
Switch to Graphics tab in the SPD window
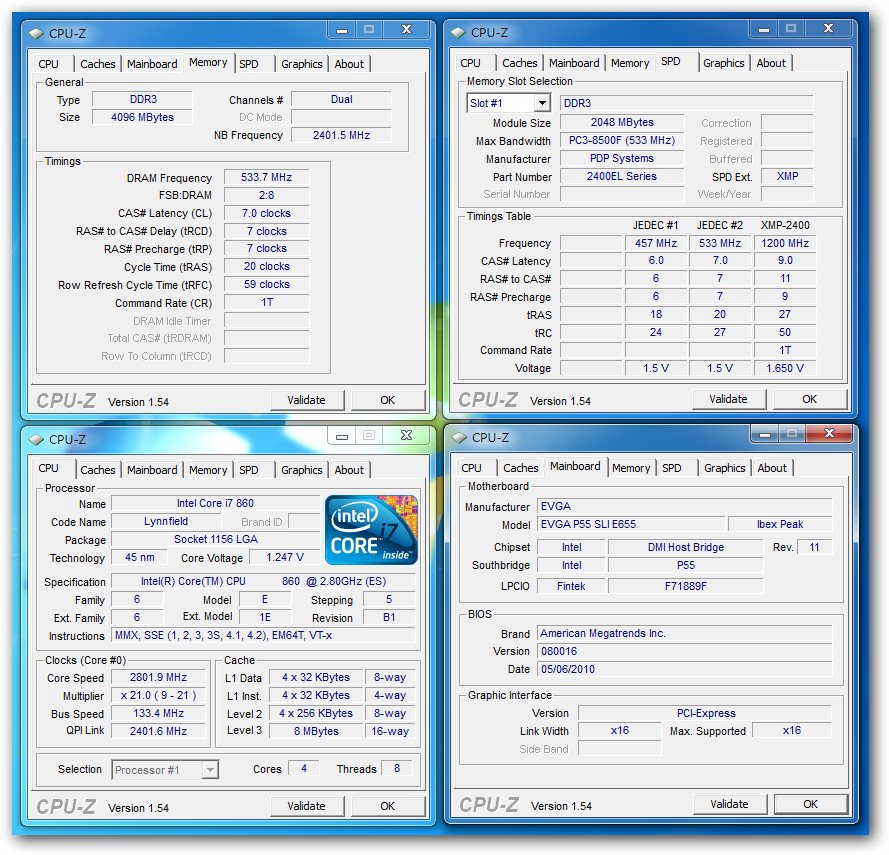tap(723, 64)
